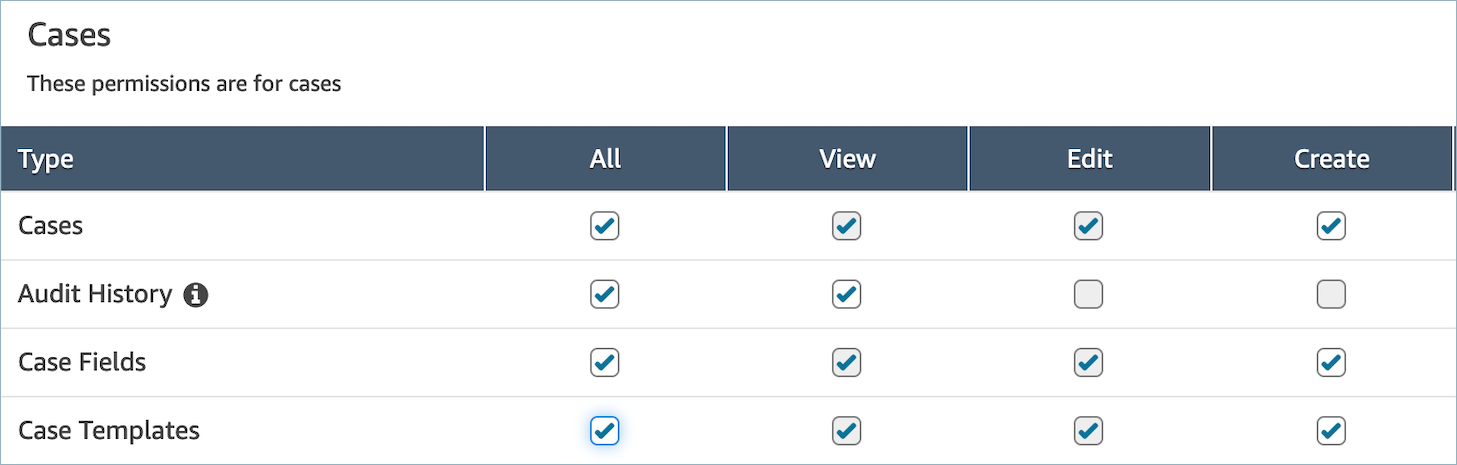Uncheck View permission for Case Templates
The image size is (1457, 465).
click(x=847, y=430)
